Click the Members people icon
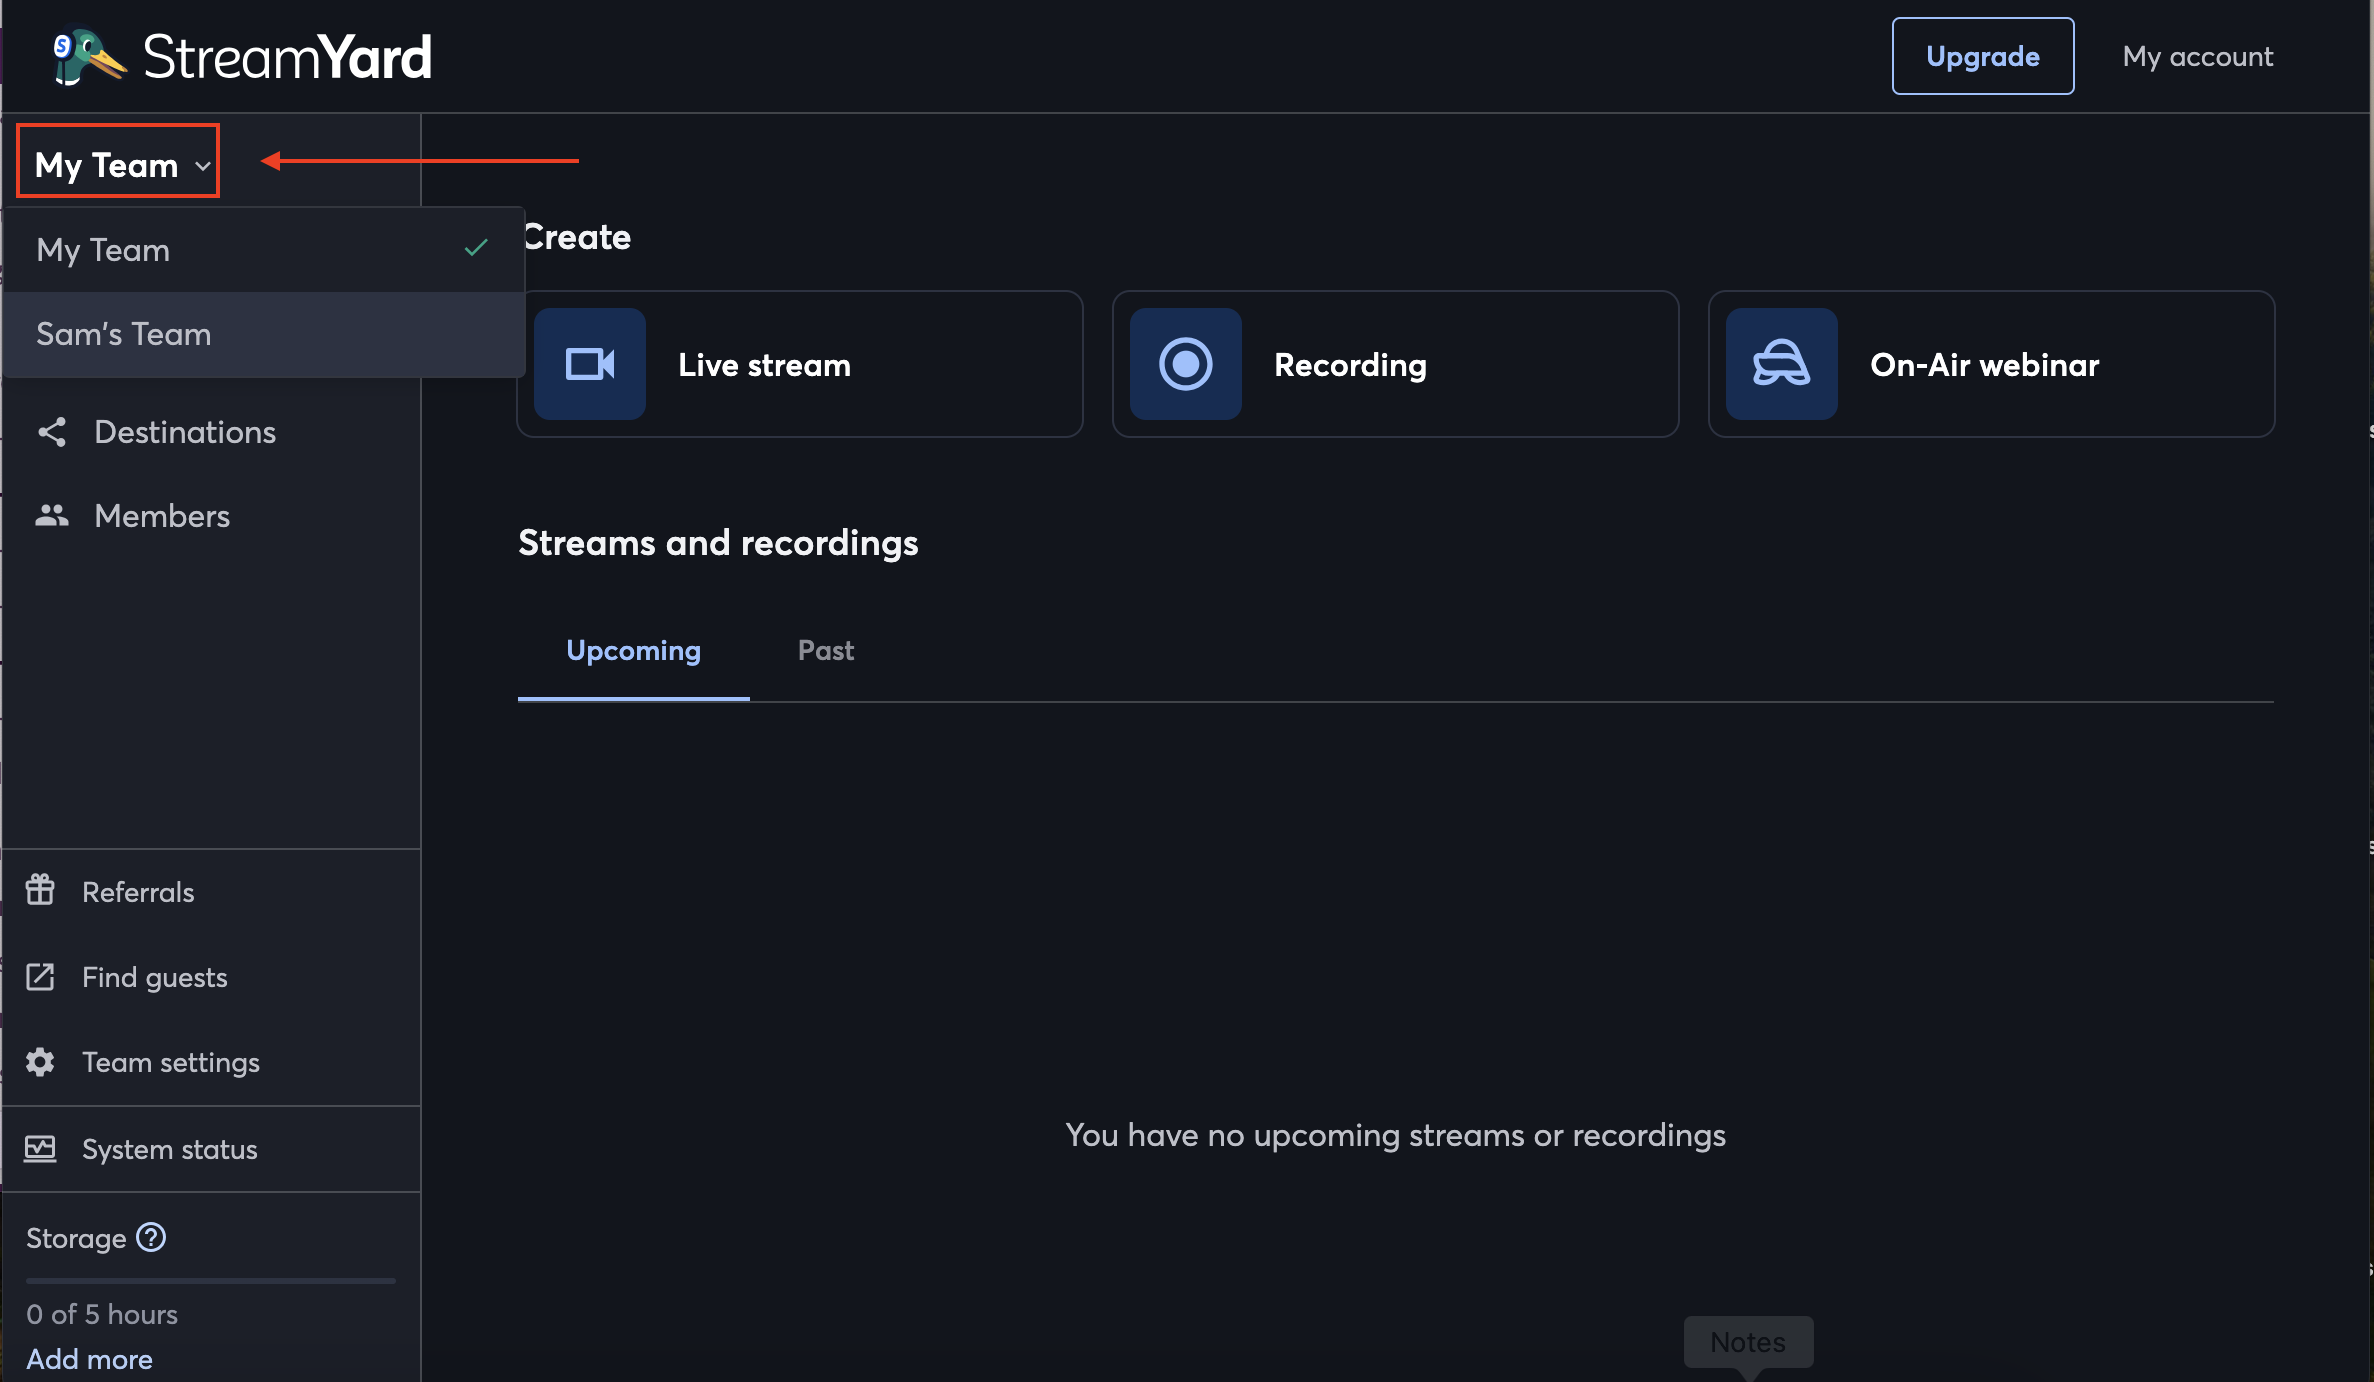Screen dimensions: 2374x1382 tap(52, 516)
